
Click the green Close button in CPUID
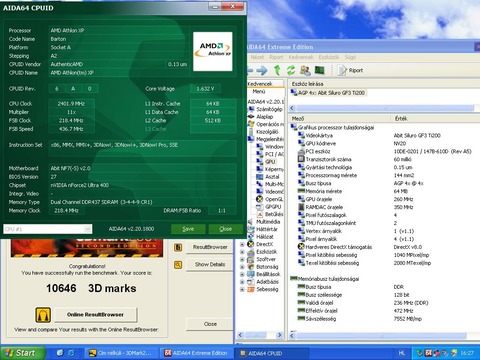[x=226, y=229]
